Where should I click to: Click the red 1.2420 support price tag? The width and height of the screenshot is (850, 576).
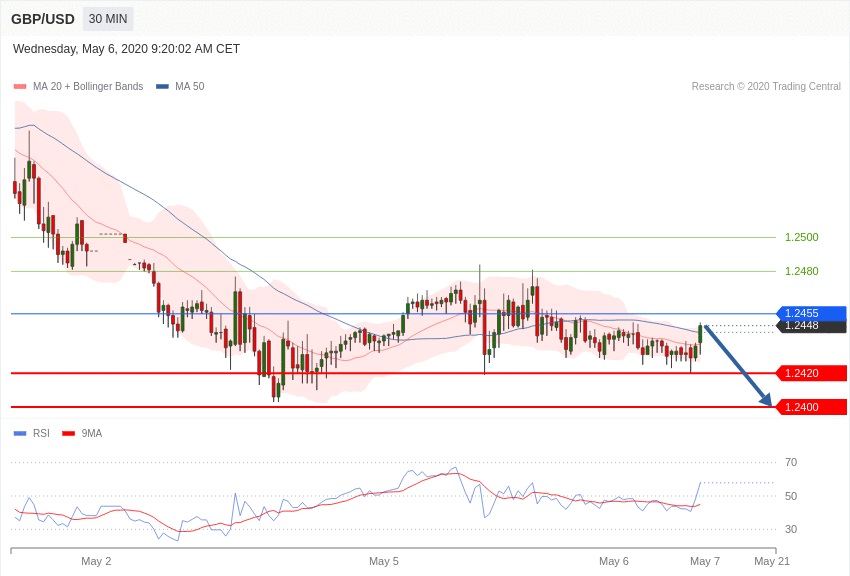click(811, 373)
